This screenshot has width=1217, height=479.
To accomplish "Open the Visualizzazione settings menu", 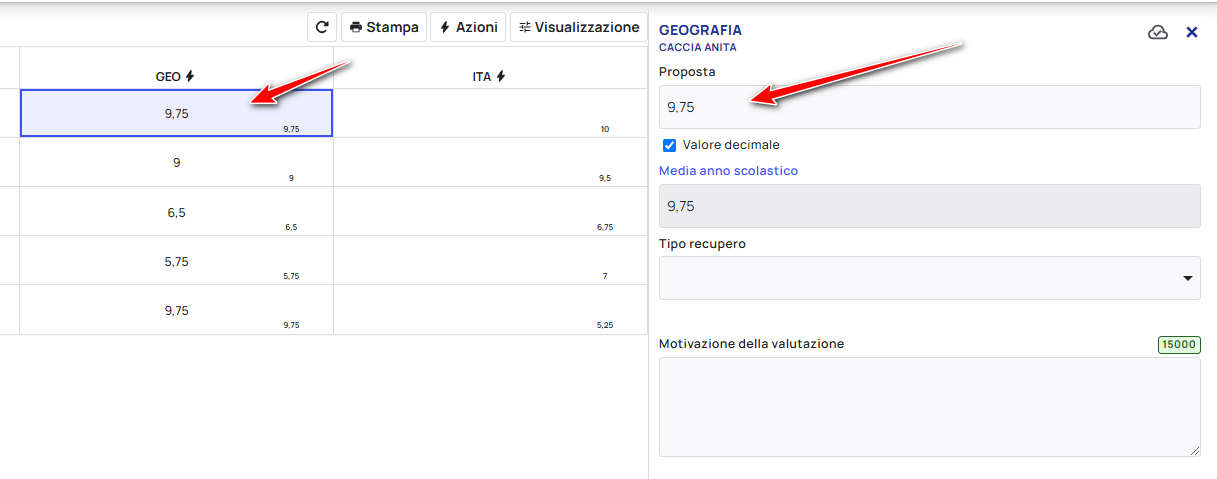I will point(579,27).
